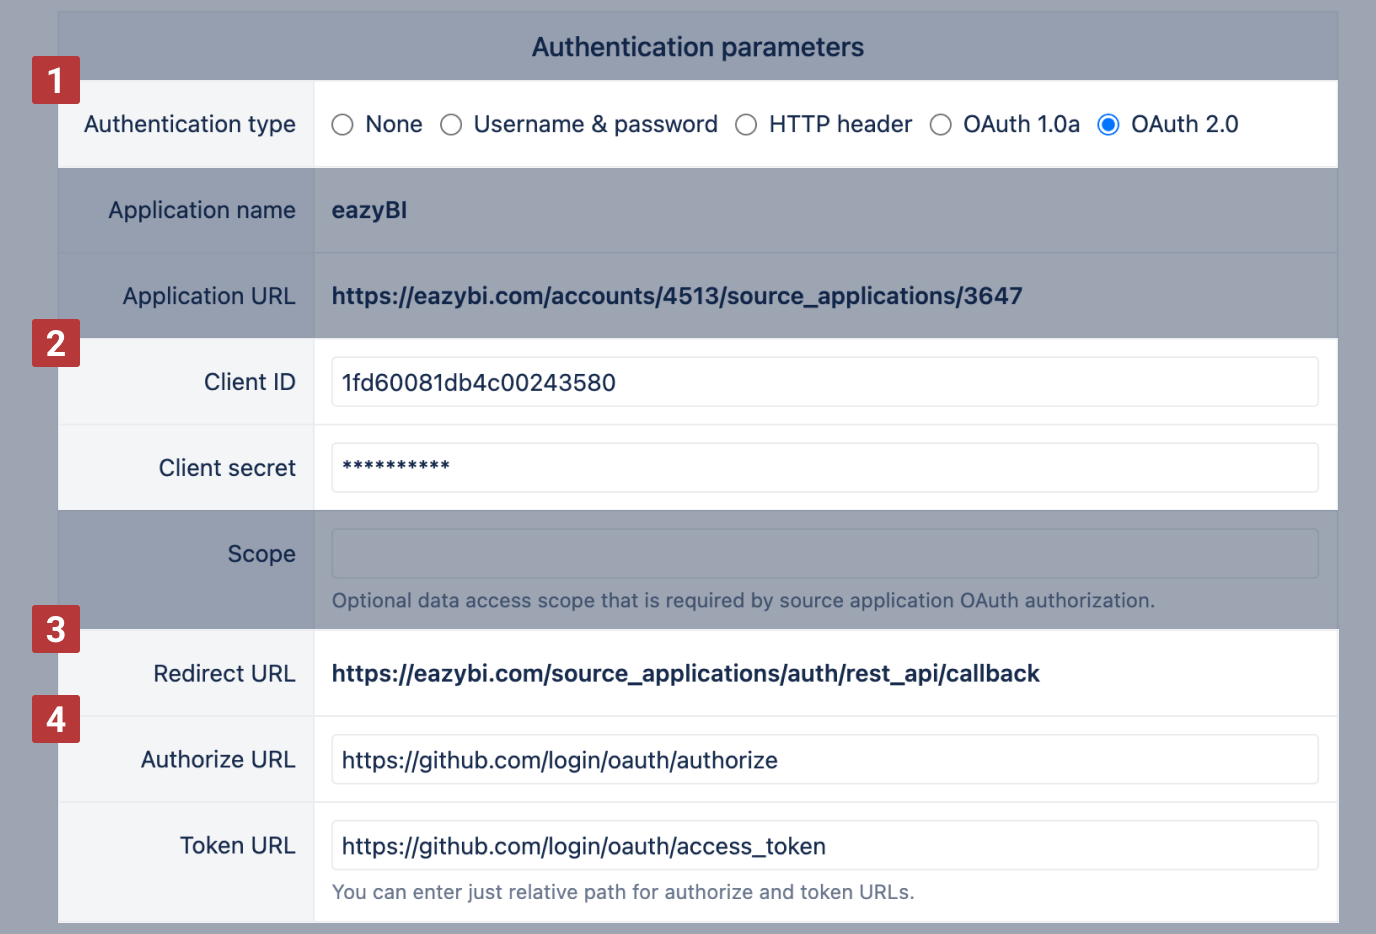Click marker 4 beside Authorize URL
1376x934 pixels.
56,719
